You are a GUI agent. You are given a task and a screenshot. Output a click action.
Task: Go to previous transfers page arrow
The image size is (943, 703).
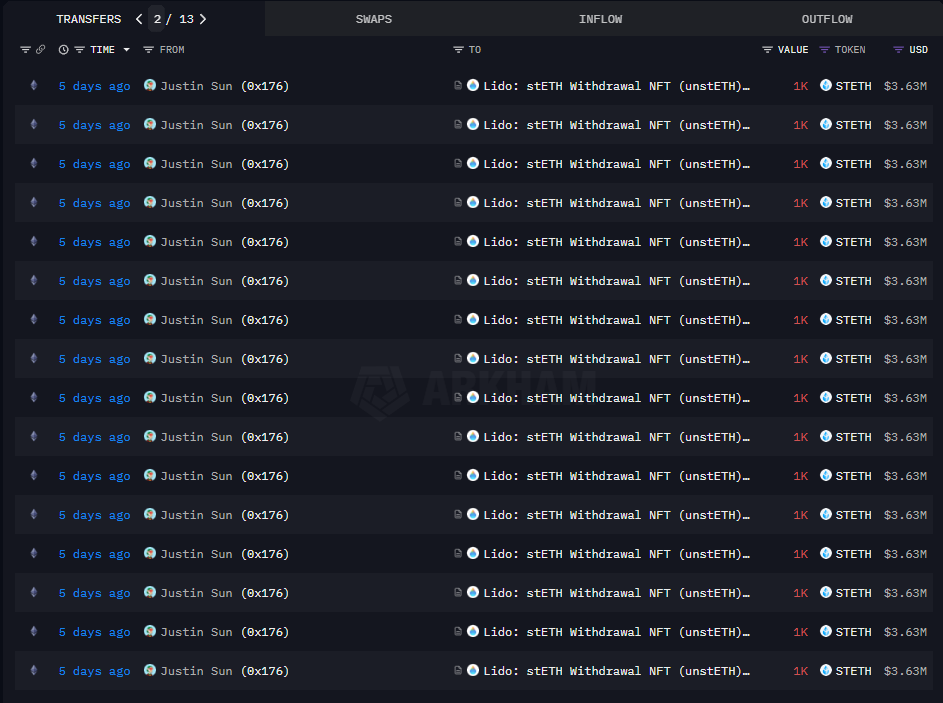(139, 19)
